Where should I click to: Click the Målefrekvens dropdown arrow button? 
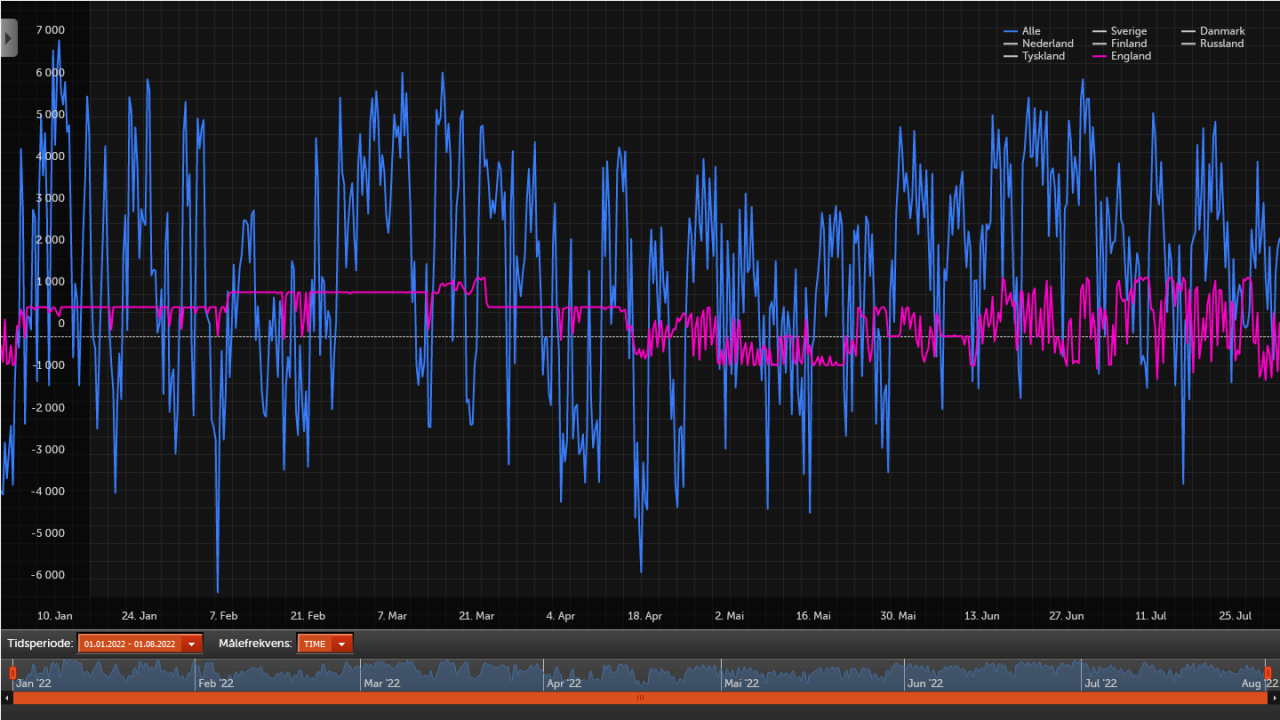click(342, 644)
